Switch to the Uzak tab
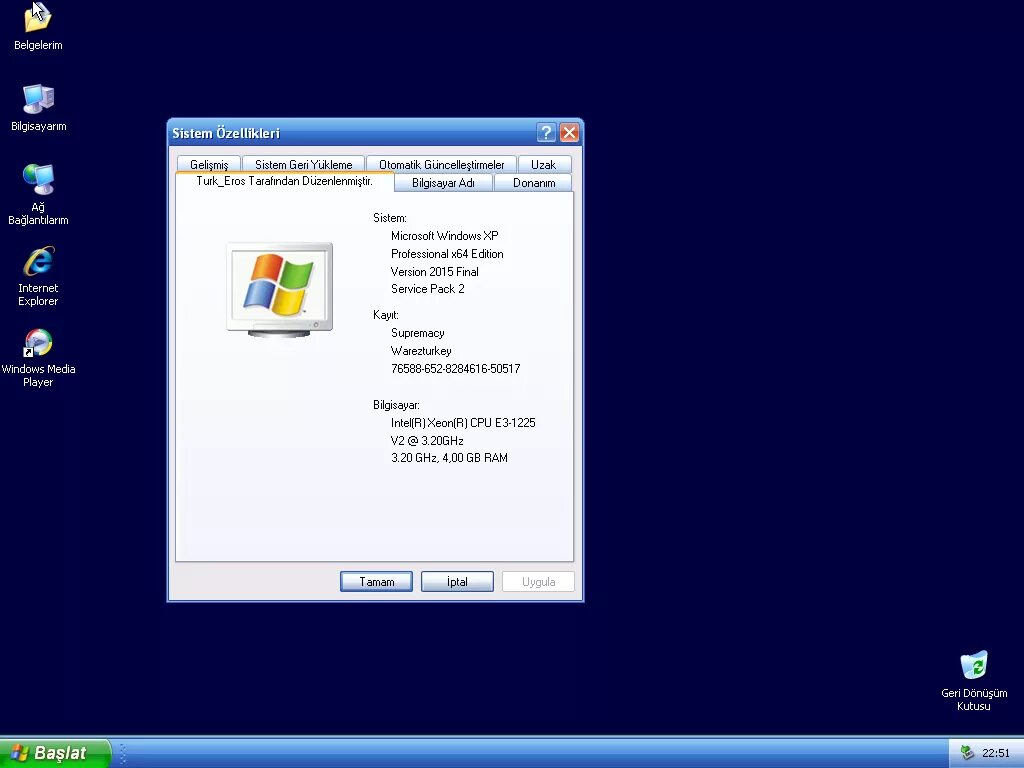Screen dimensions: 1024x768 [543, 165]
